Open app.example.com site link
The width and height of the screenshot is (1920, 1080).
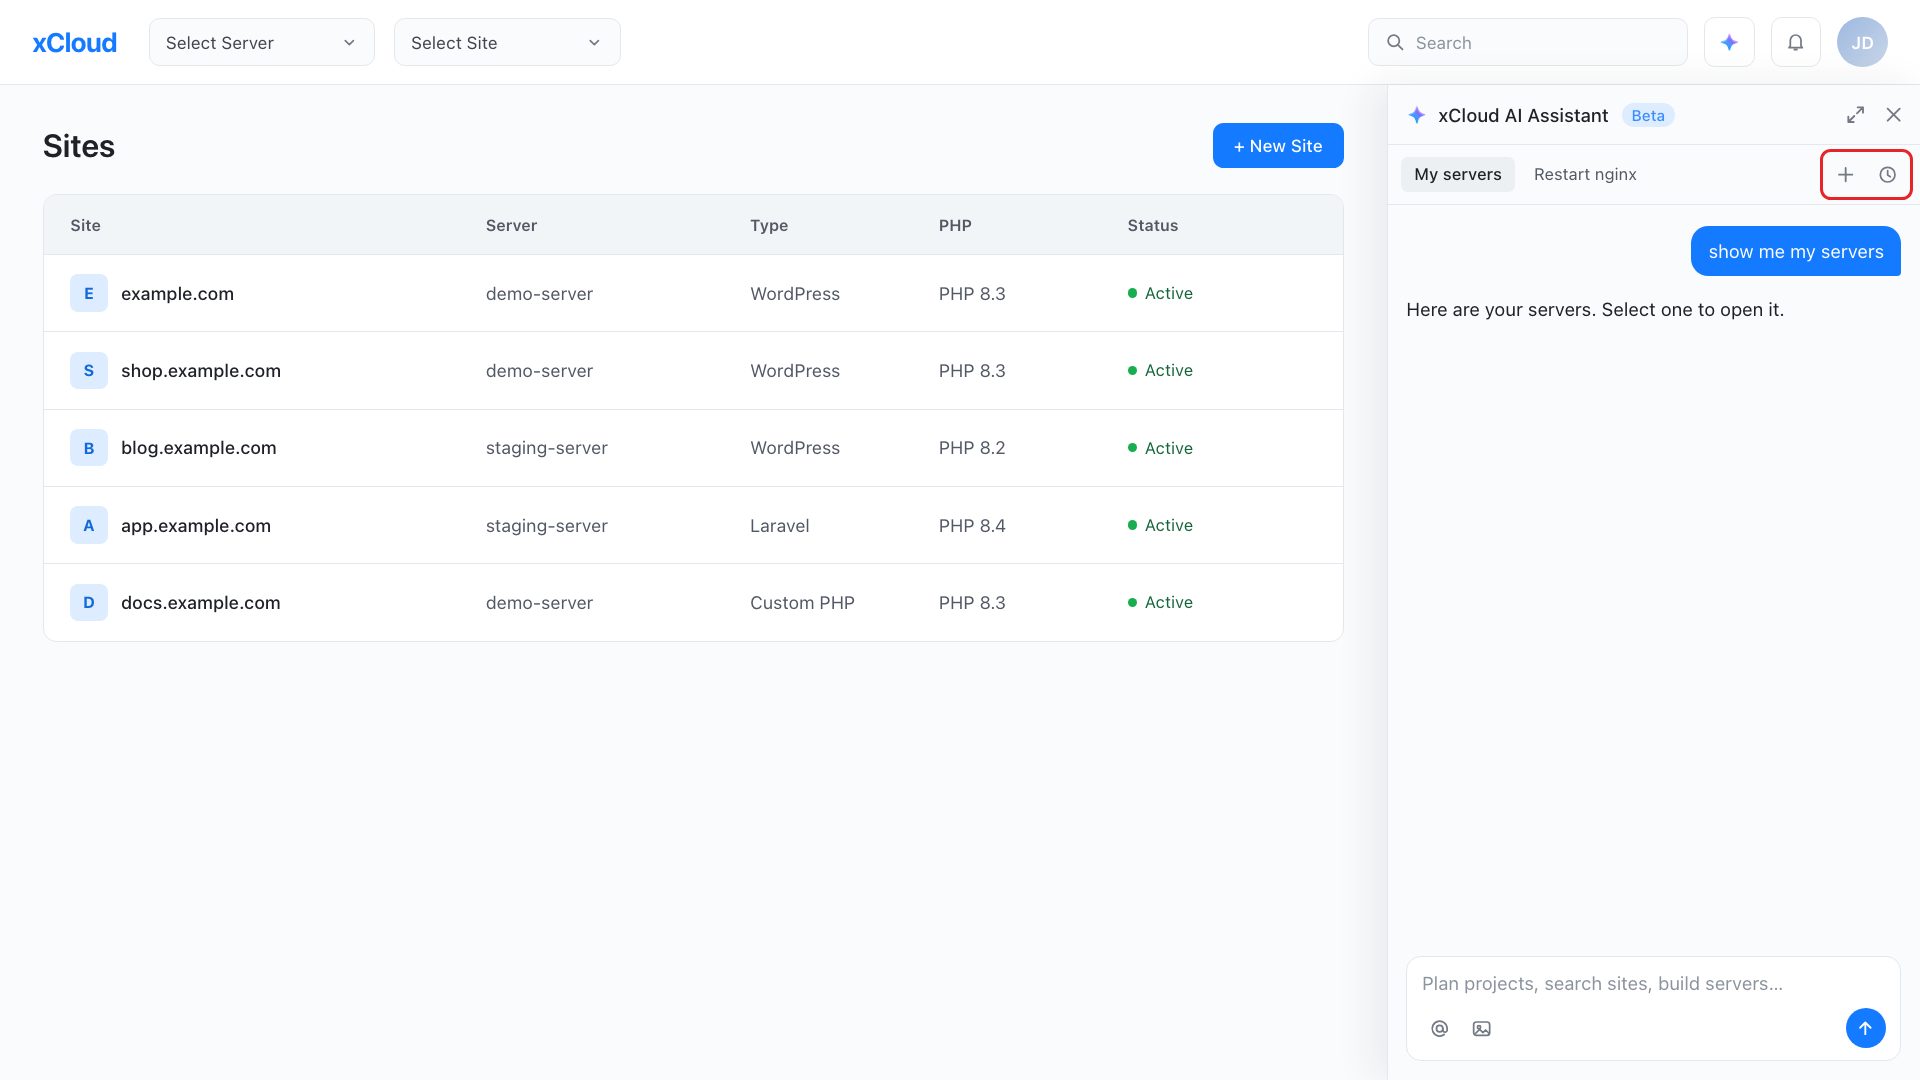pyautogui.click(x=196, y=526)
